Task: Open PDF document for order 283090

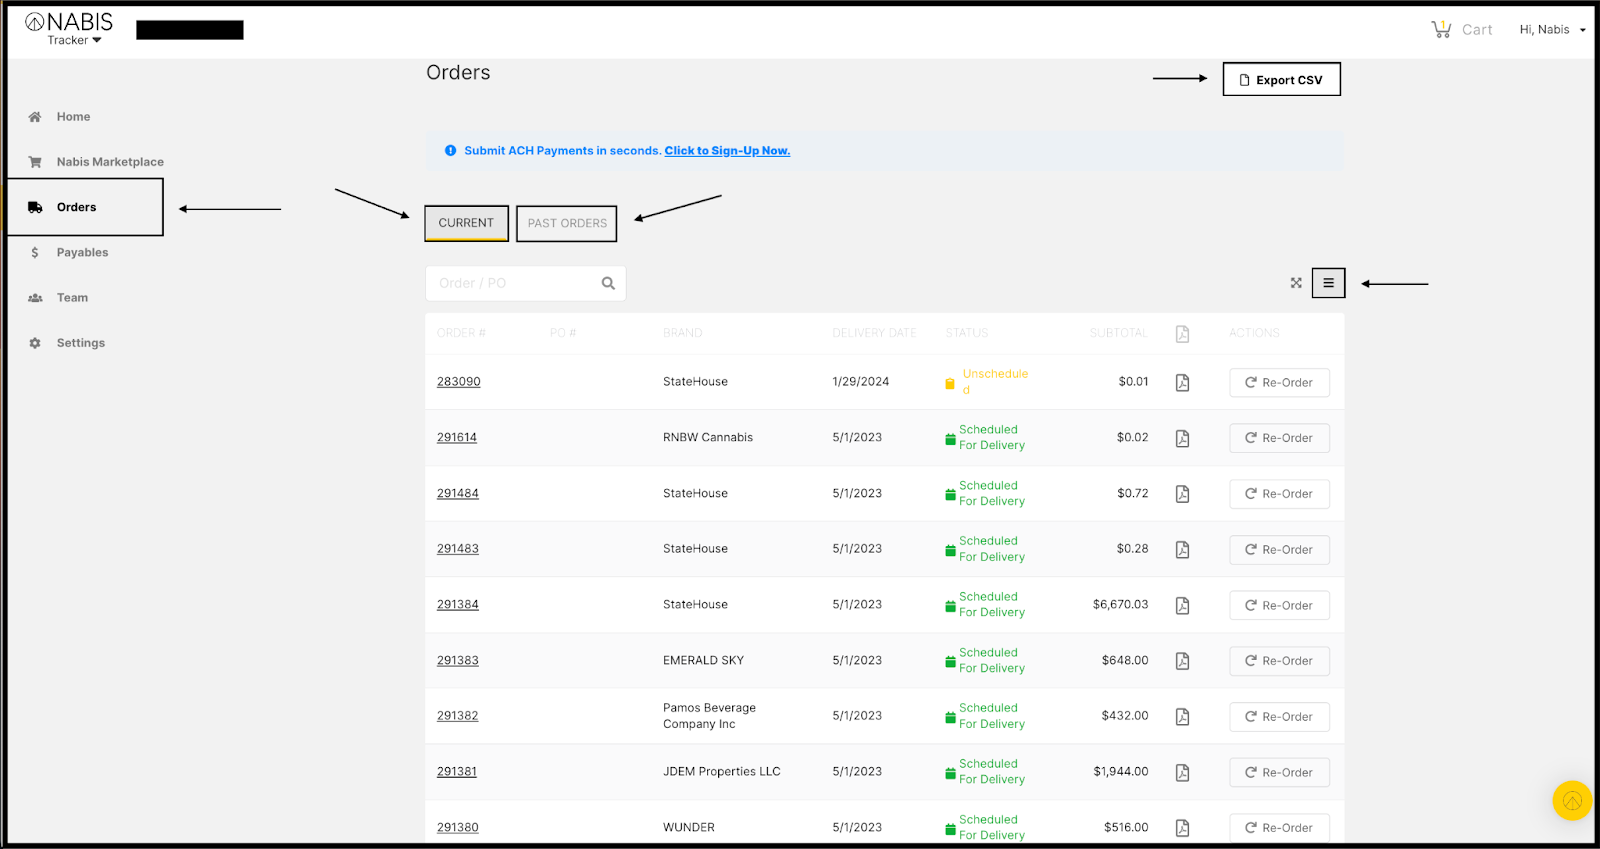Action: [1182, 383]
